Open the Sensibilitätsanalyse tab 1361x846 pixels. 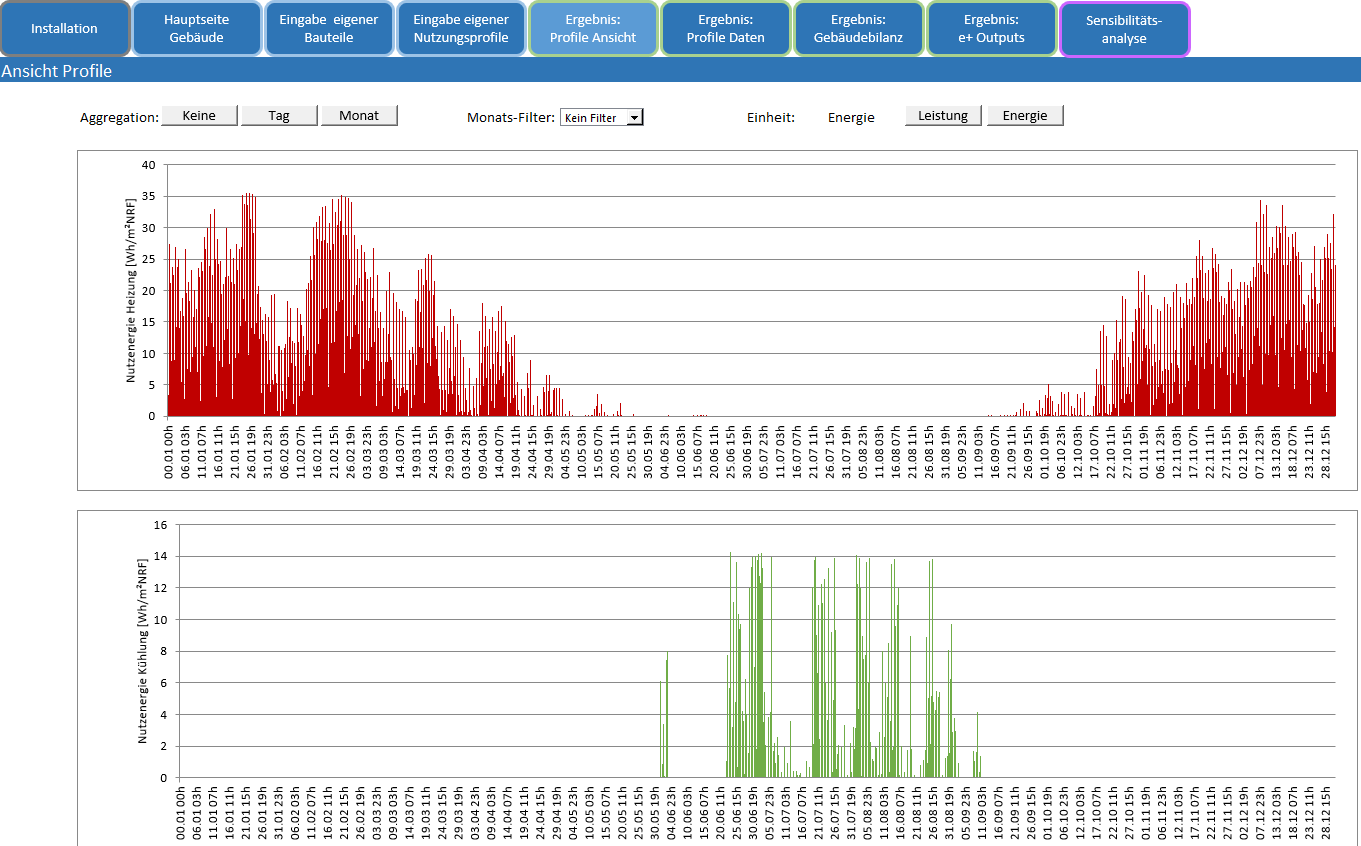(1125, 29)
